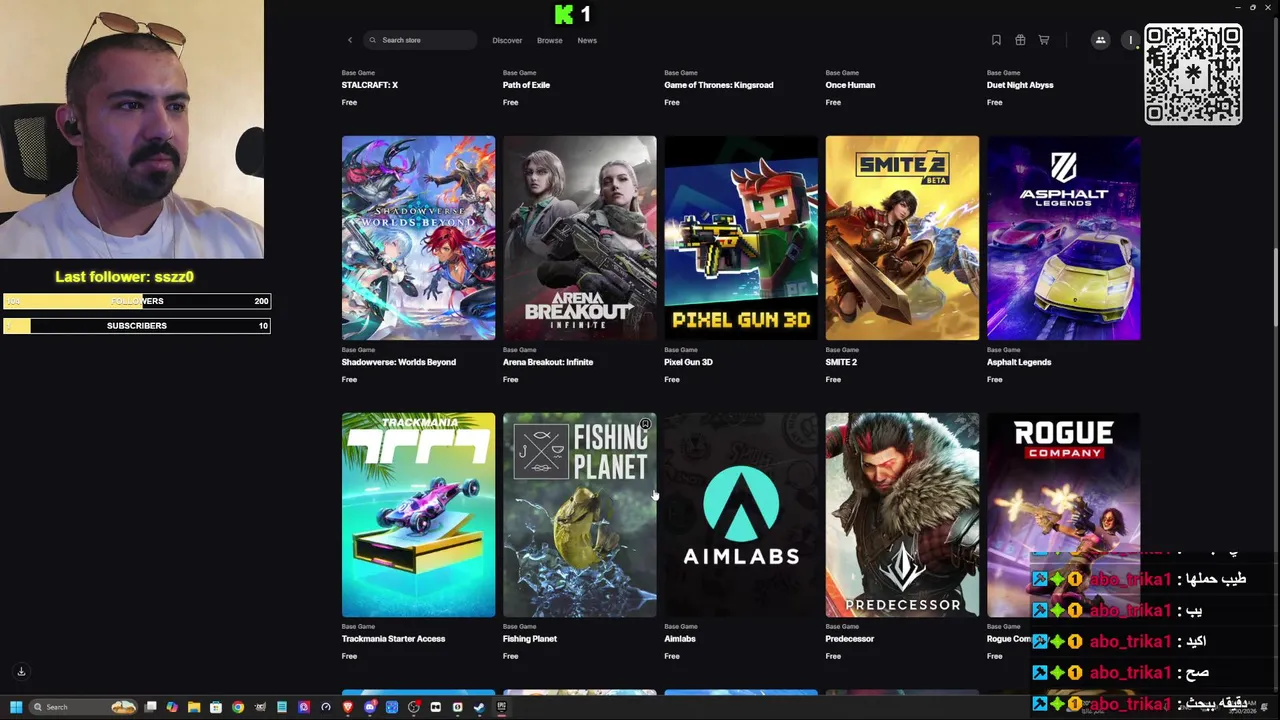This screenshot has height=720, width=1280.
Task: Click the Windows taskbar Search box
Action: [83, 707]
